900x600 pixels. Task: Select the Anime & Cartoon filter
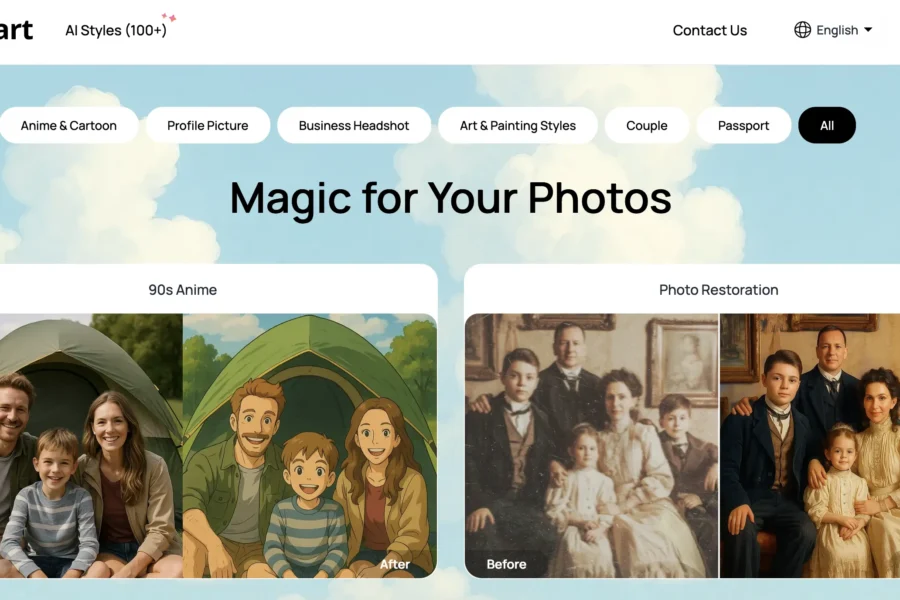click(68, 125)
